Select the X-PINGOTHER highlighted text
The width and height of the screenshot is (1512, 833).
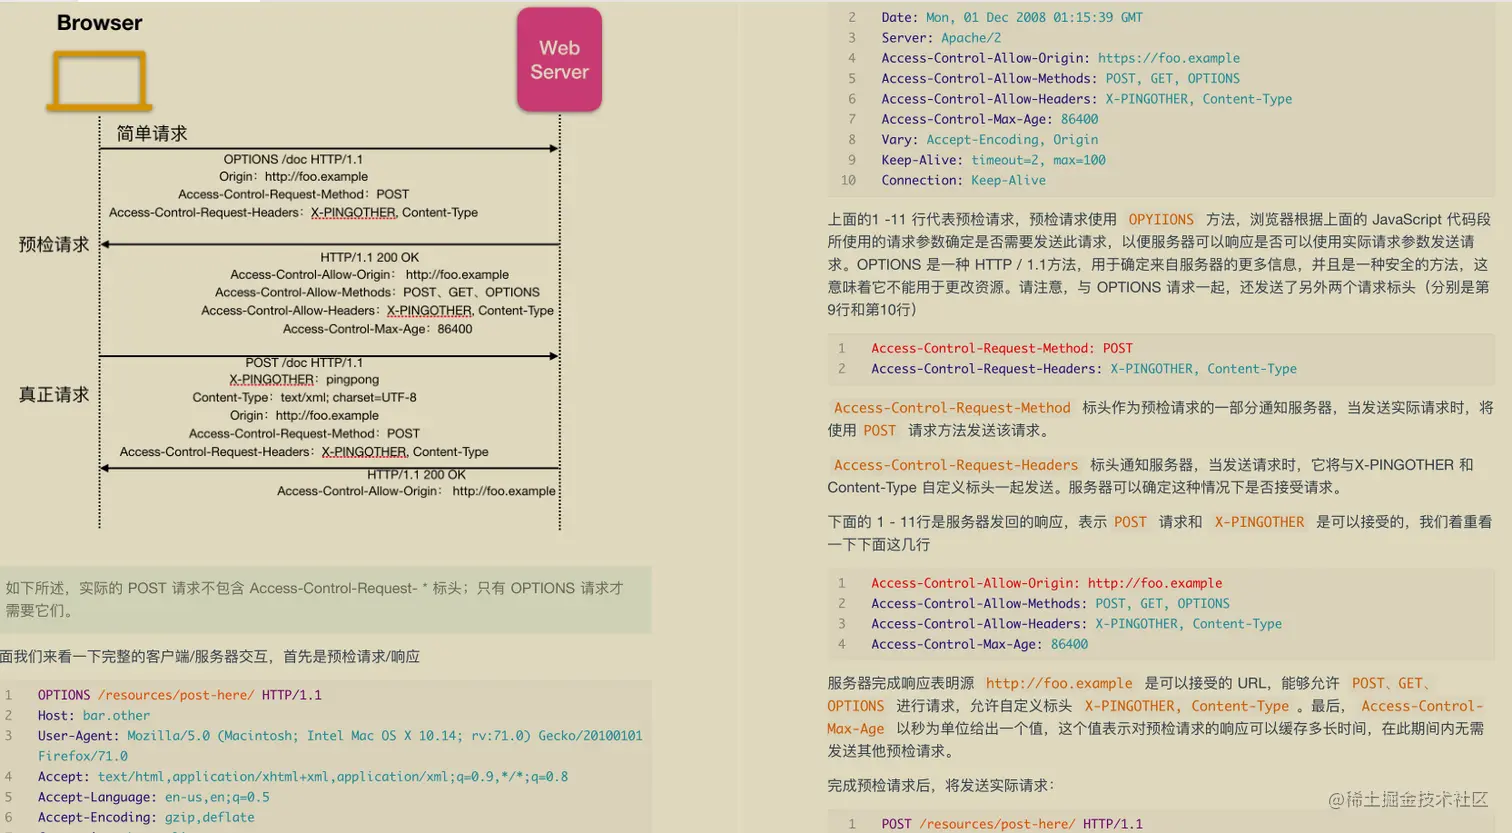pyautogui.click(x=1259, y=521)
